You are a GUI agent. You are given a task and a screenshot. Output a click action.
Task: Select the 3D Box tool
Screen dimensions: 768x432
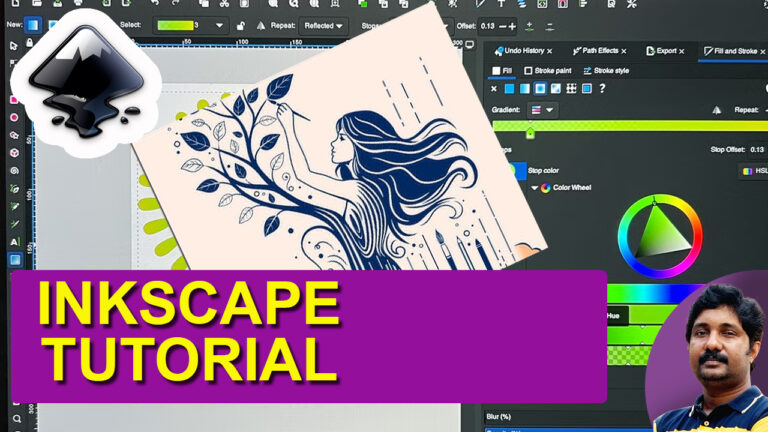14,153
